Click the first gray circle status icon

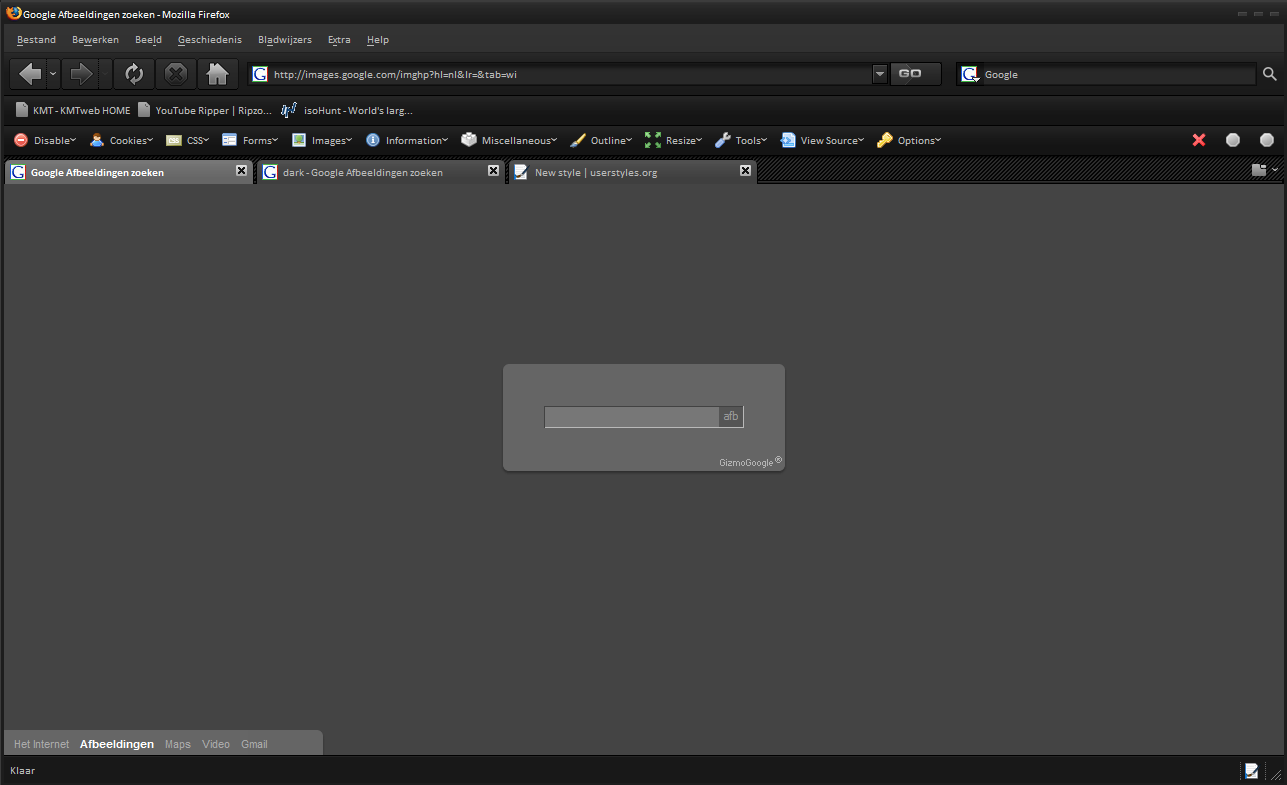pos(1233,140)
